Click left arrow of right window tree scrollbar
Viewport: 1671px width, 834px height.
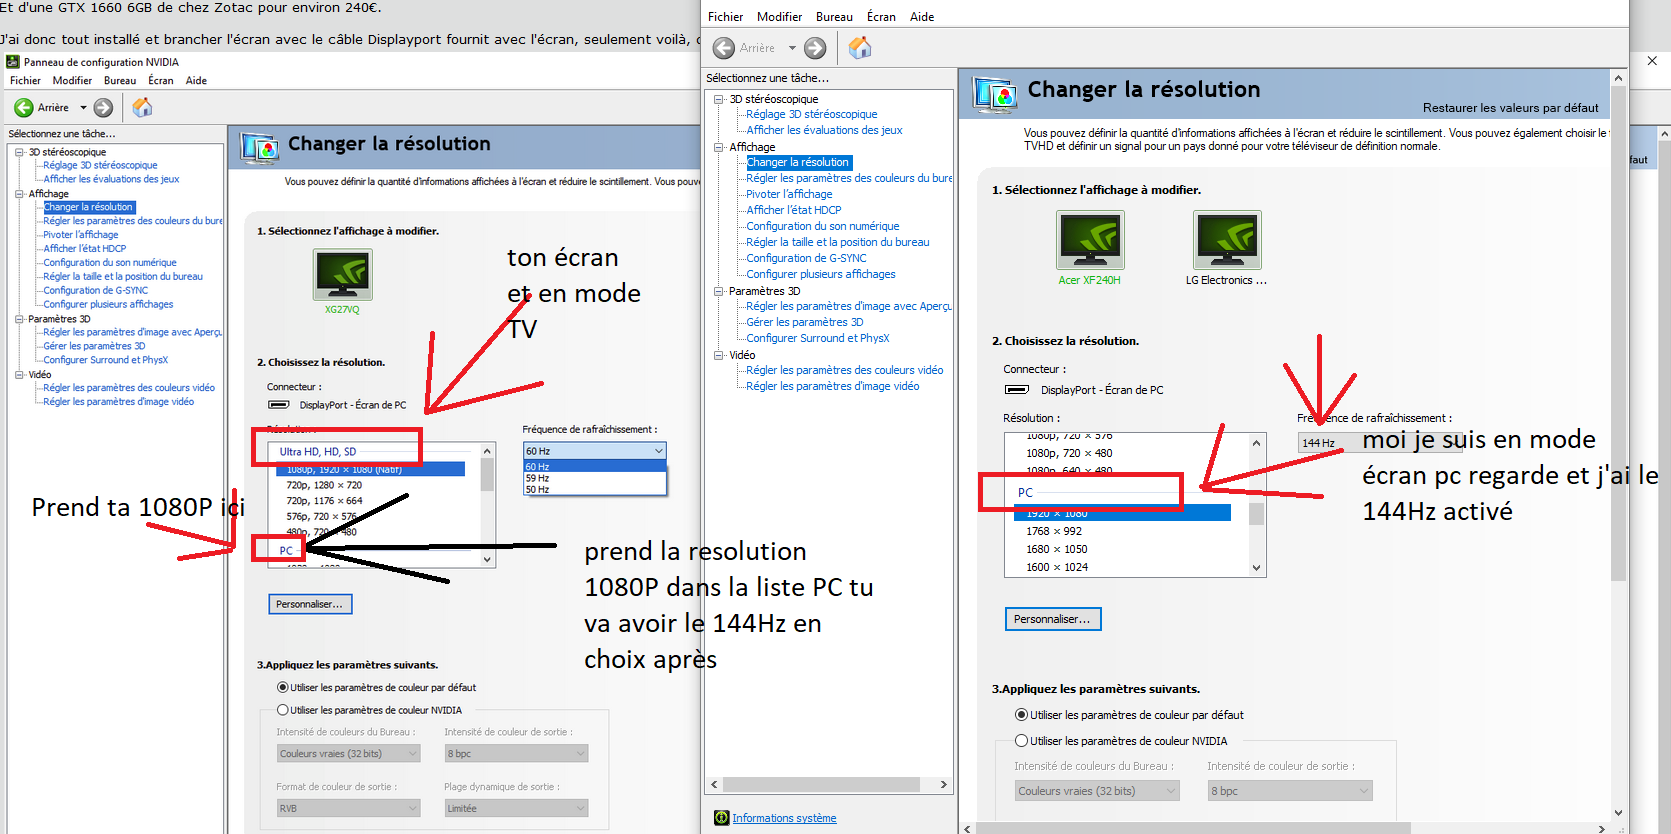(713, 785)
